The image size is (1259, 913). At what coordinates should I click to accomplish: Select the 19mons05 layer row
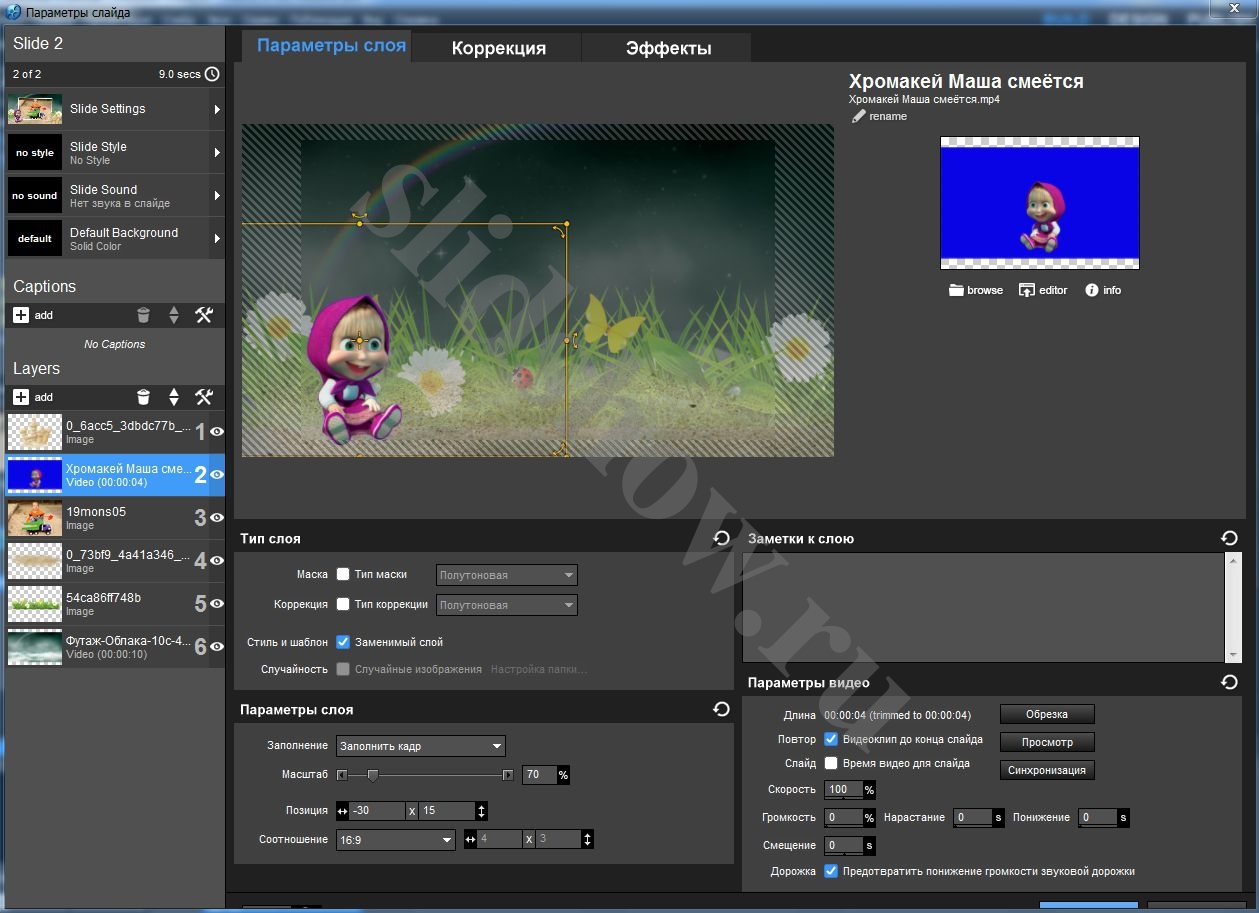click(115, 518)
